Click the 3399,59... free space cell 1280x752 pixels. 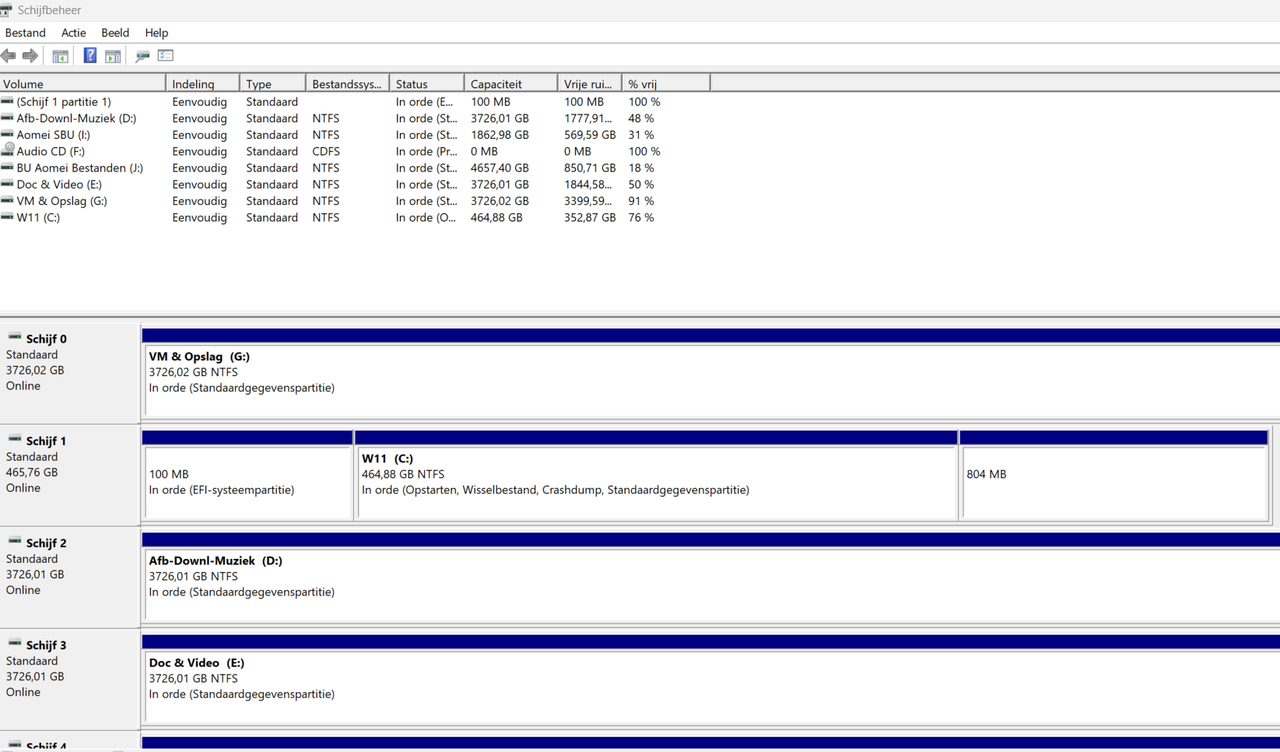[588, 200]
